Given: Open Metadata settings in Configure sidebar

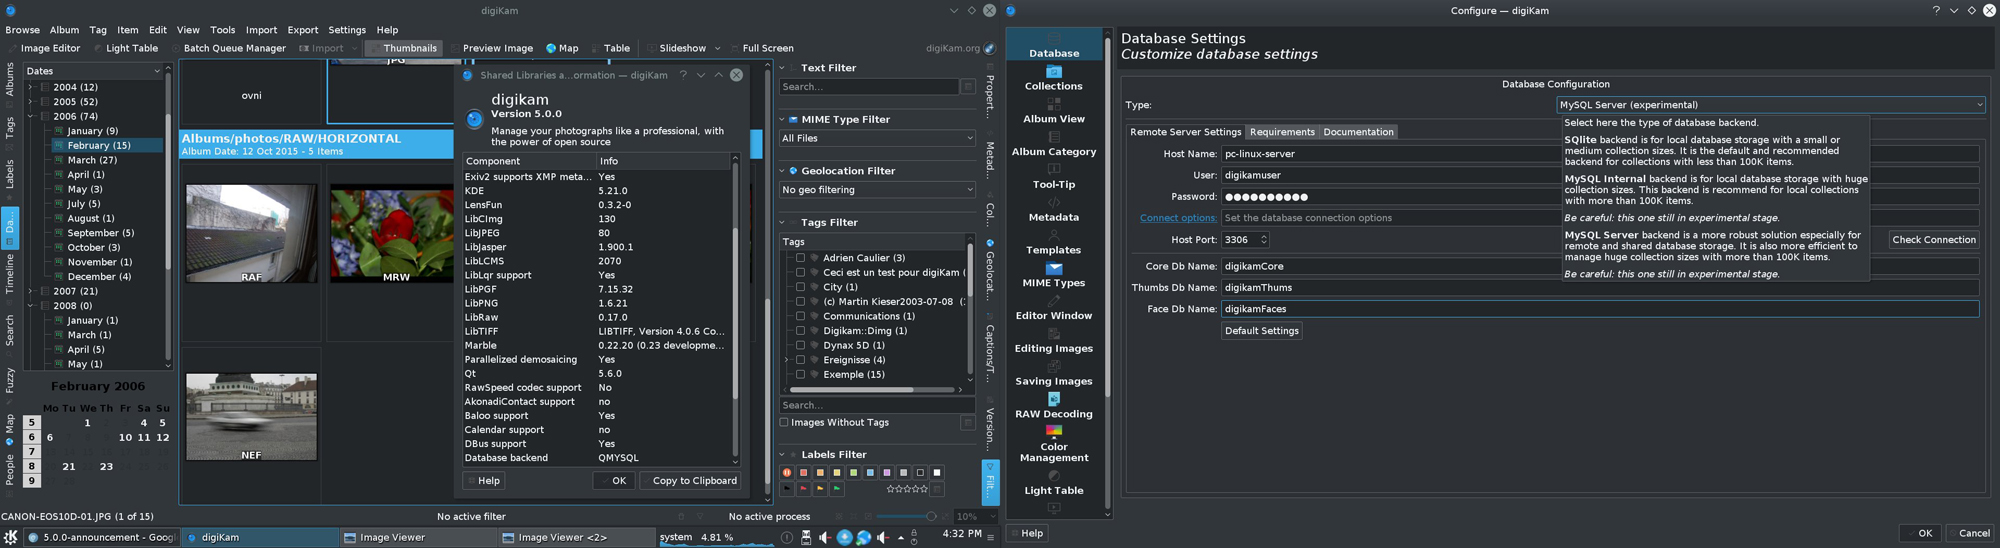Looking at the screenshot, I should point(1053,210).
